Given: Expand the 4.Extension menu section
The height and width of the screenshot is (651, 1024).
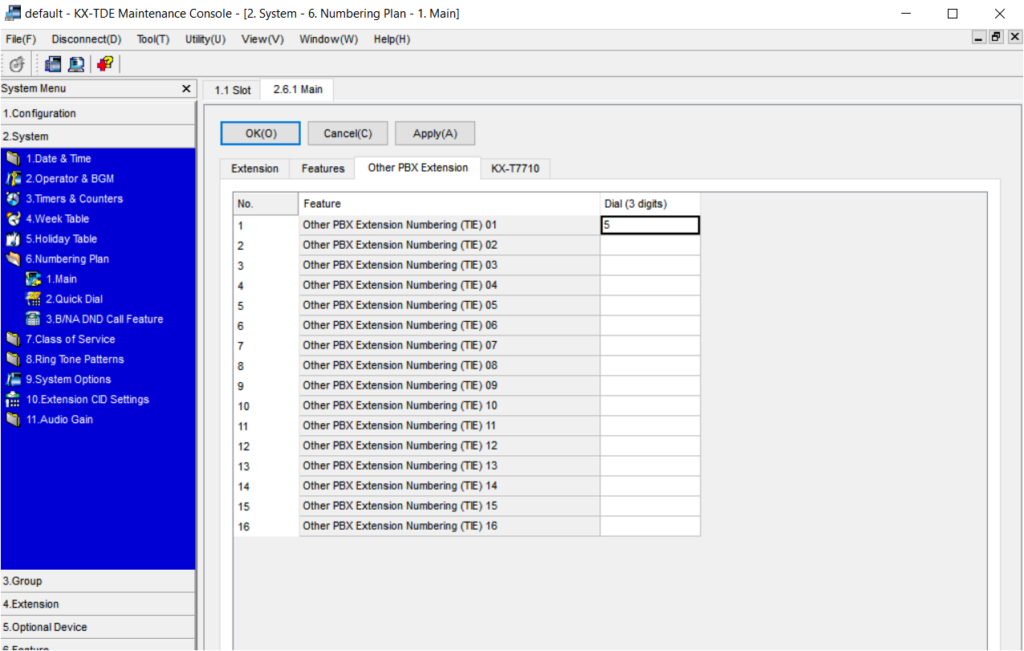Looking at the screenshot, I should coord(98,604).
